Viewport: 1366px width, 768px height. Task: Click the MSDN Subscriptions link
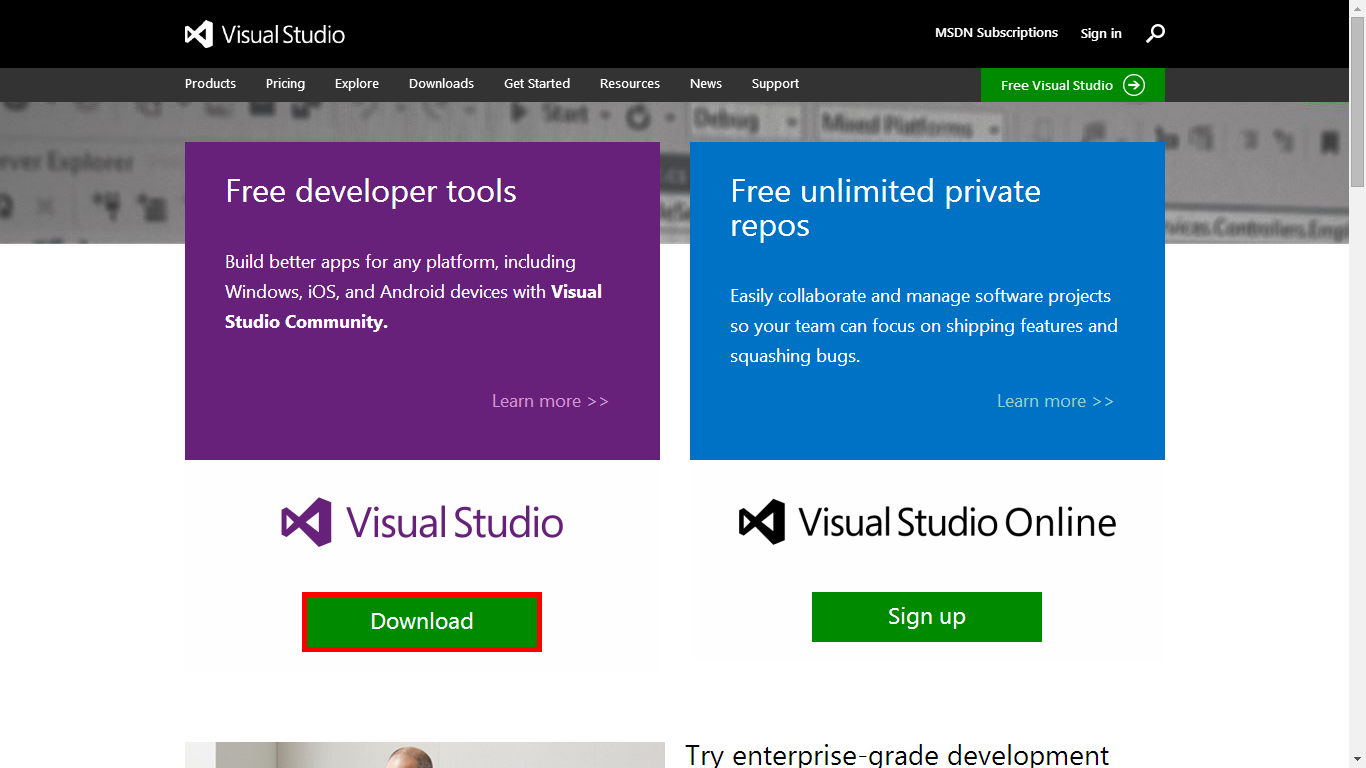tap(996, 33)
